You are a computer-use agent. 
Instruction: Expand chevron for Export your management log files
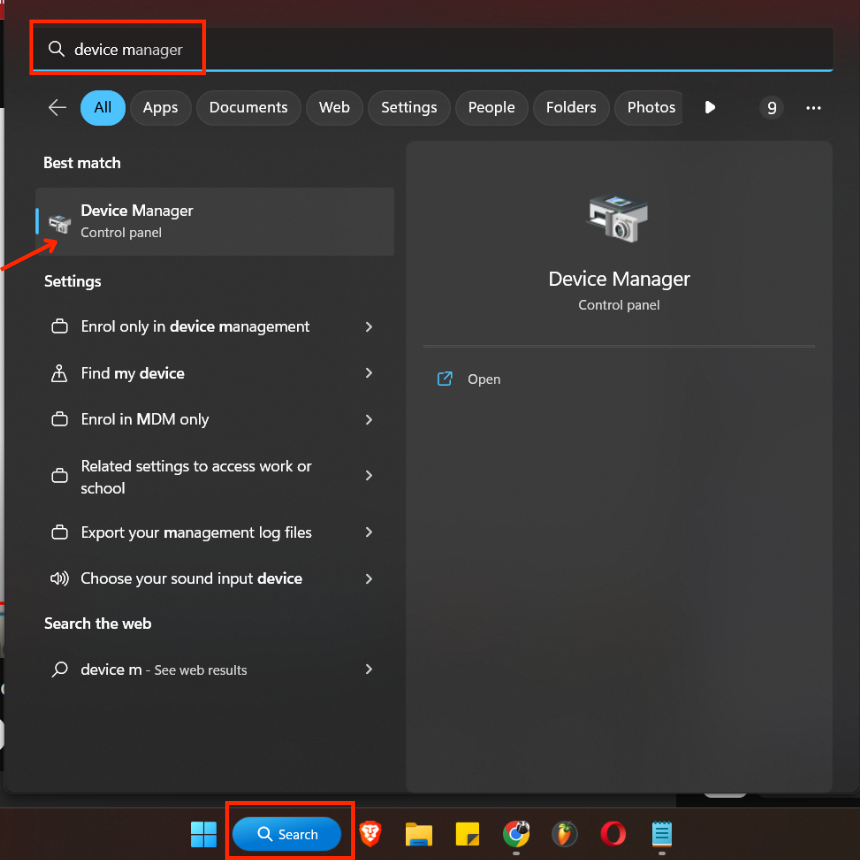[369, 532]
